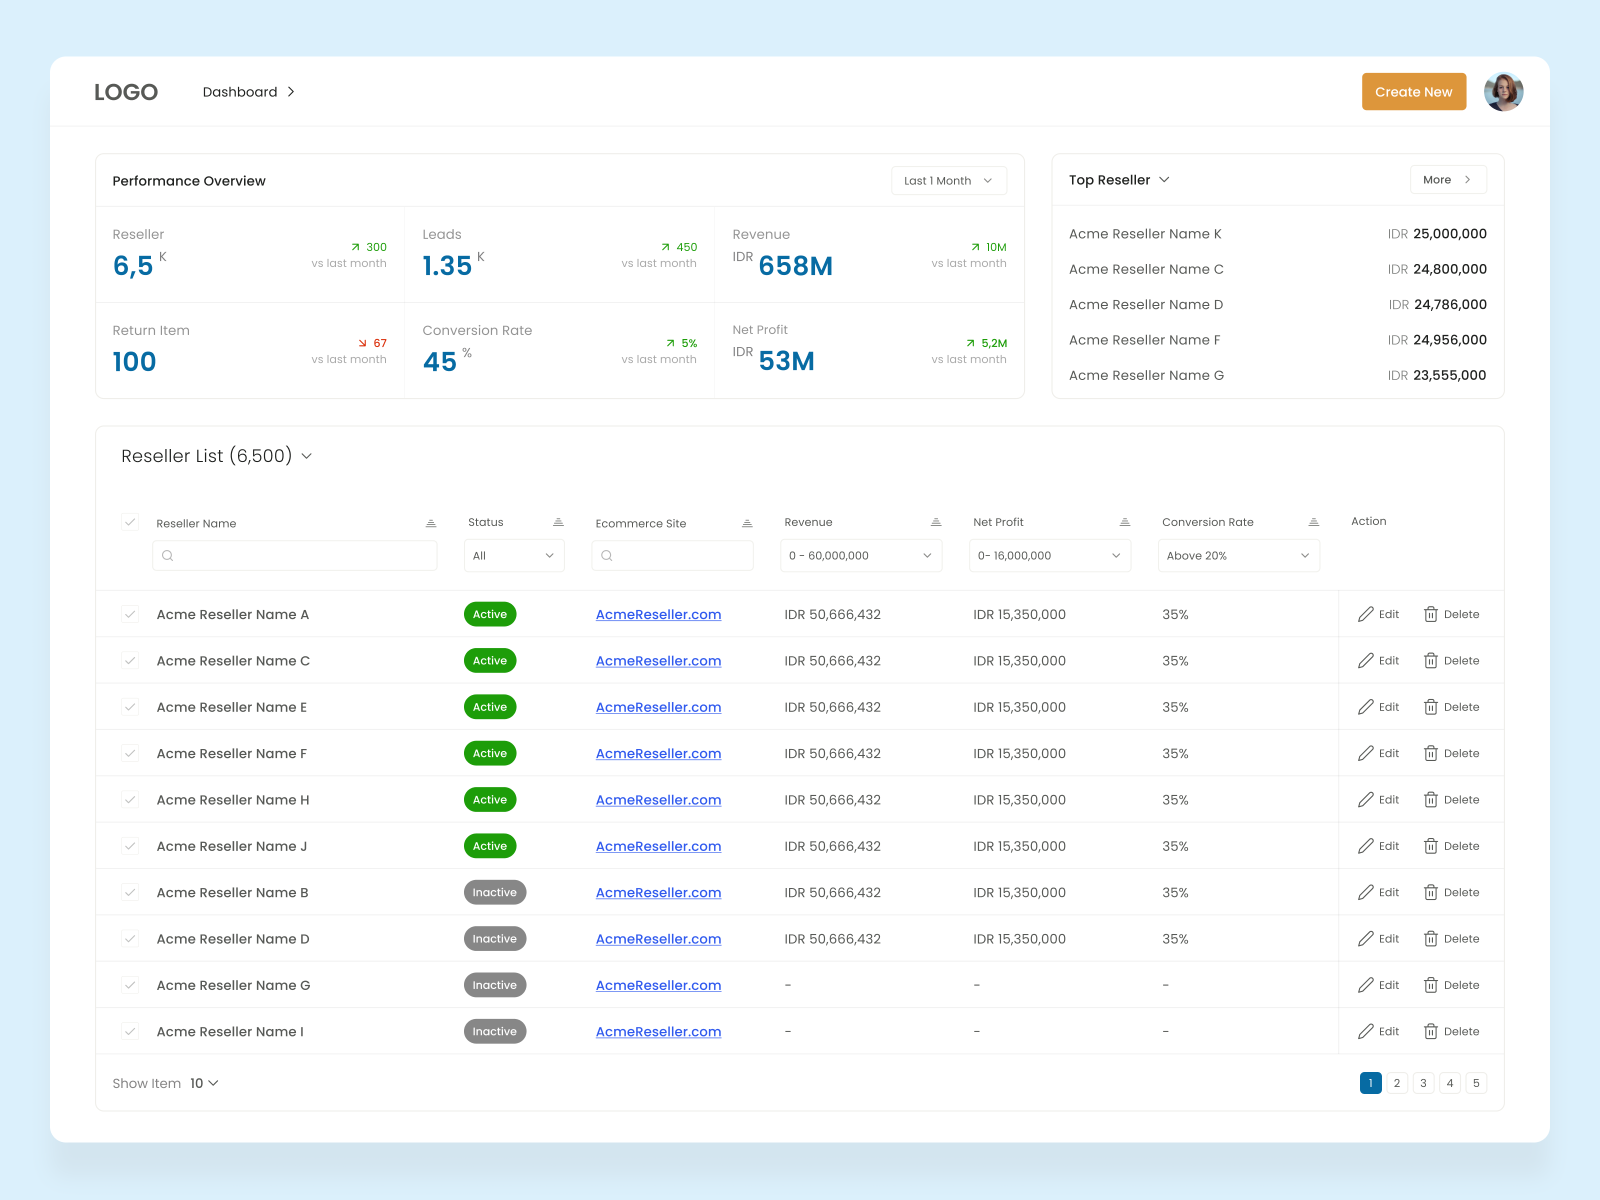Open the Status filter dropdown showing All
1600x1200 pixels.
point(513,555)
